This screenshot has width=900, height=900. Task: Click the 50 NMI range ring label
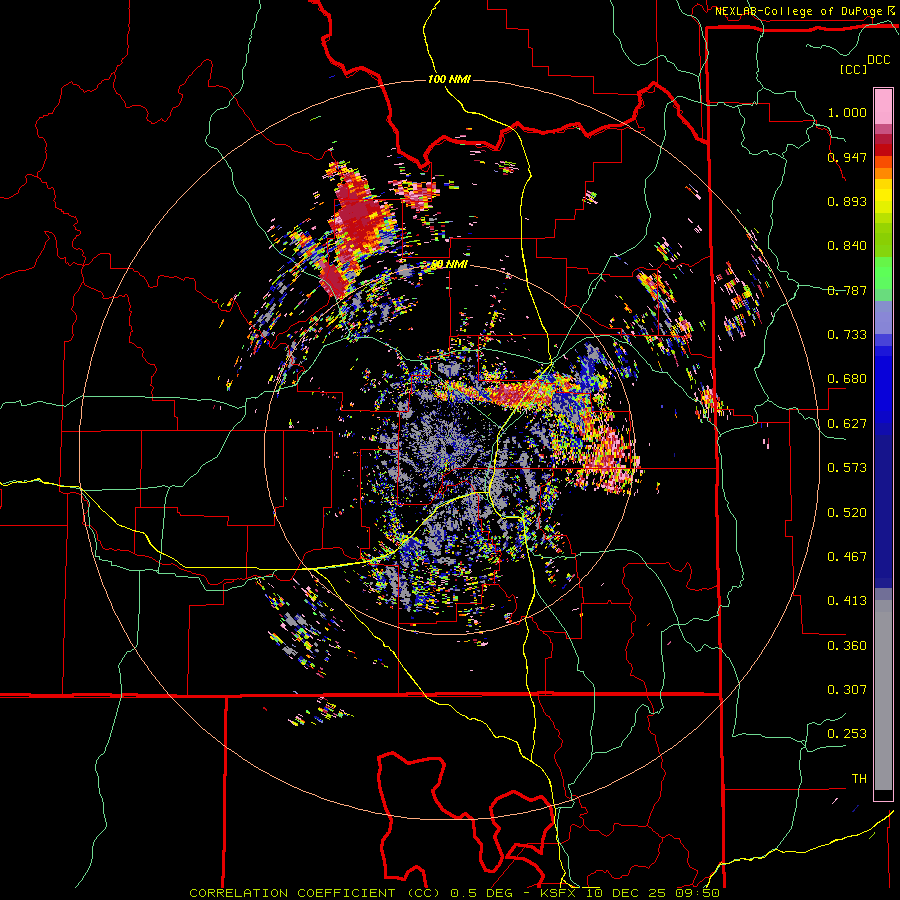[449, 265]
